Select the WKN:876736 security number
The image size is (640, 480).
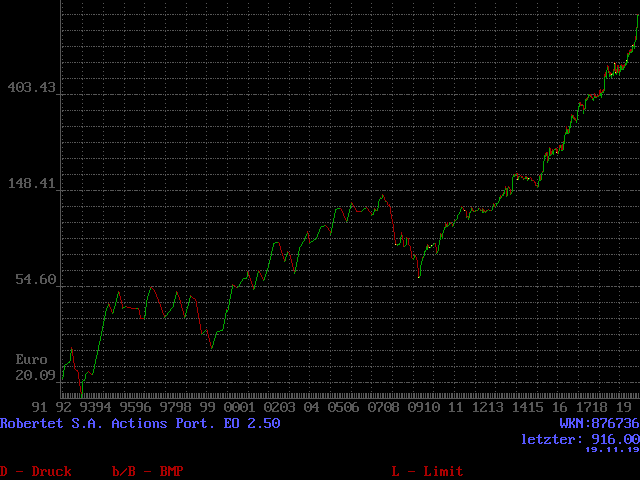(x=598, y=423)
